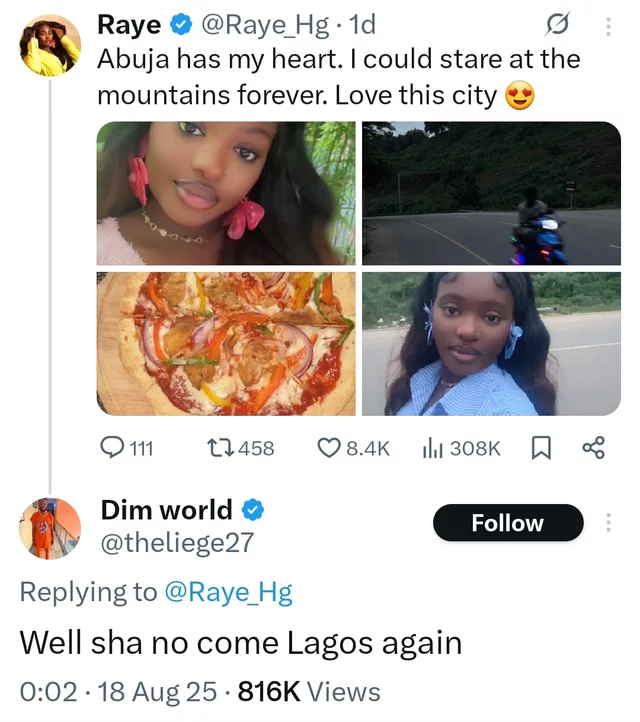Open more options for Dim world's reply
The width and height of the screenshot is (640, 722).
(x=608, y=523)
